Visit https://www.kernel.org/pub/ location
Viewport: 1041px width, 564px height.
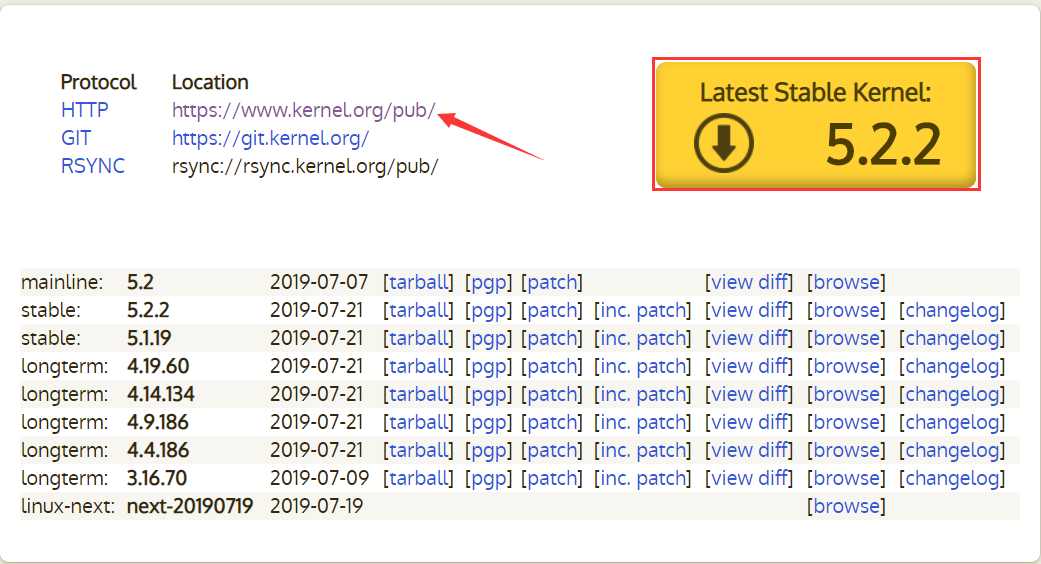tap(303, 110)
